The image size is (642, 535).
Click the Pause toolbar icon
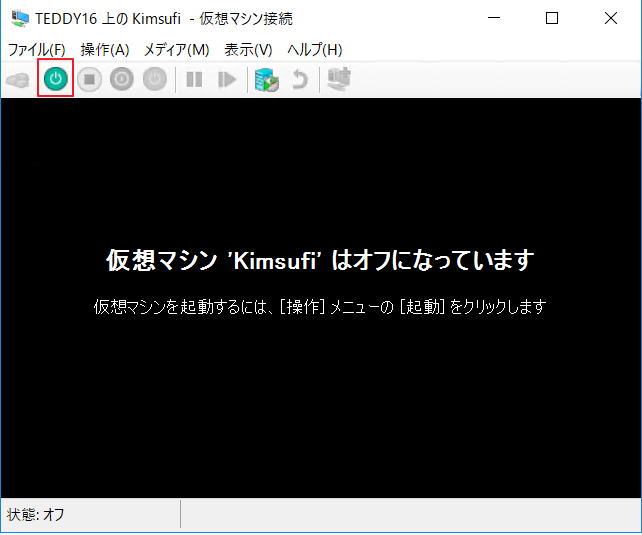(194, 80)
